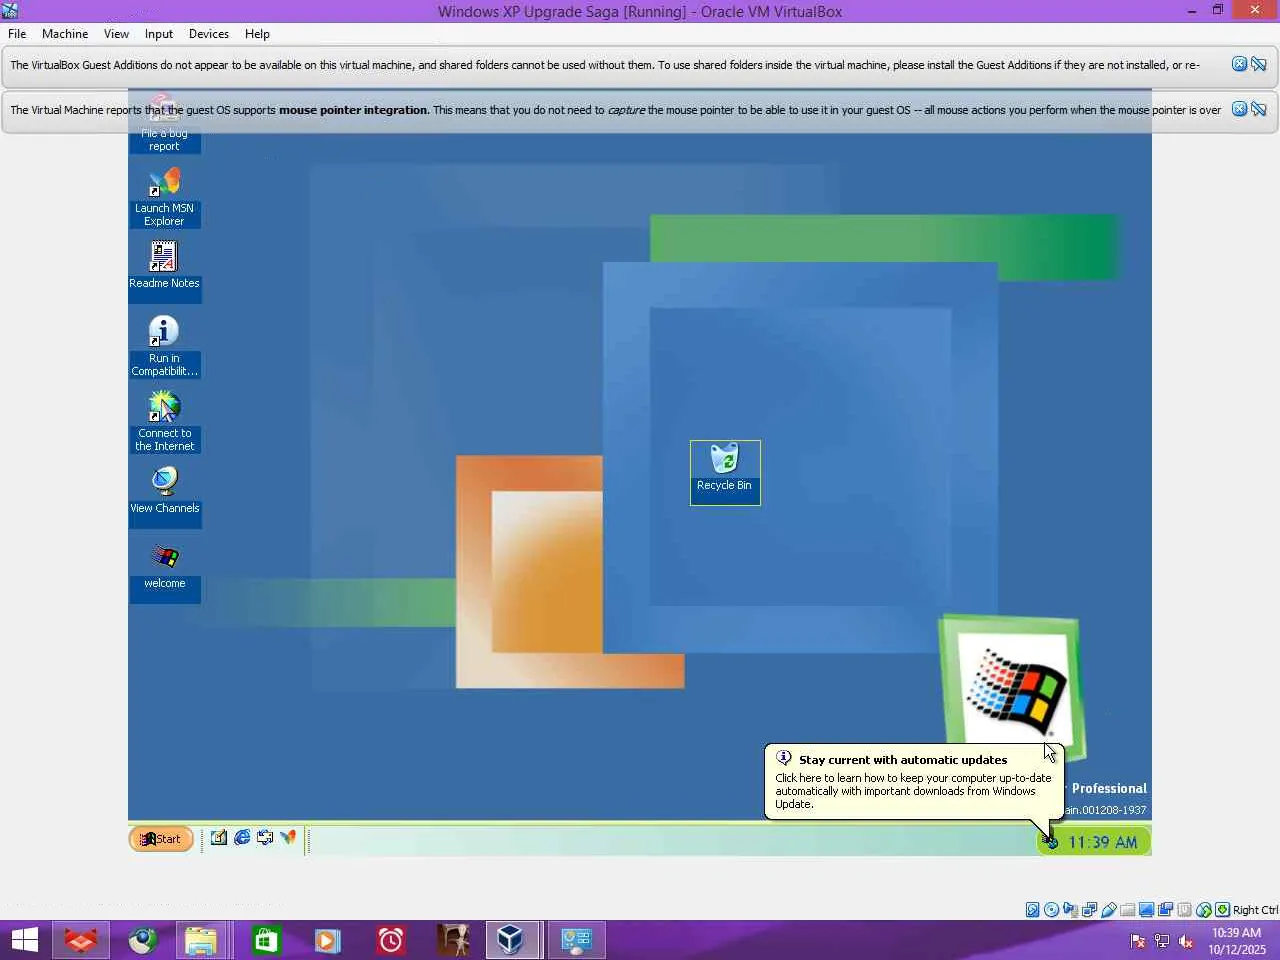
Task: Close the VirtualBox VM window
Action: click(x=1255, y=10)
